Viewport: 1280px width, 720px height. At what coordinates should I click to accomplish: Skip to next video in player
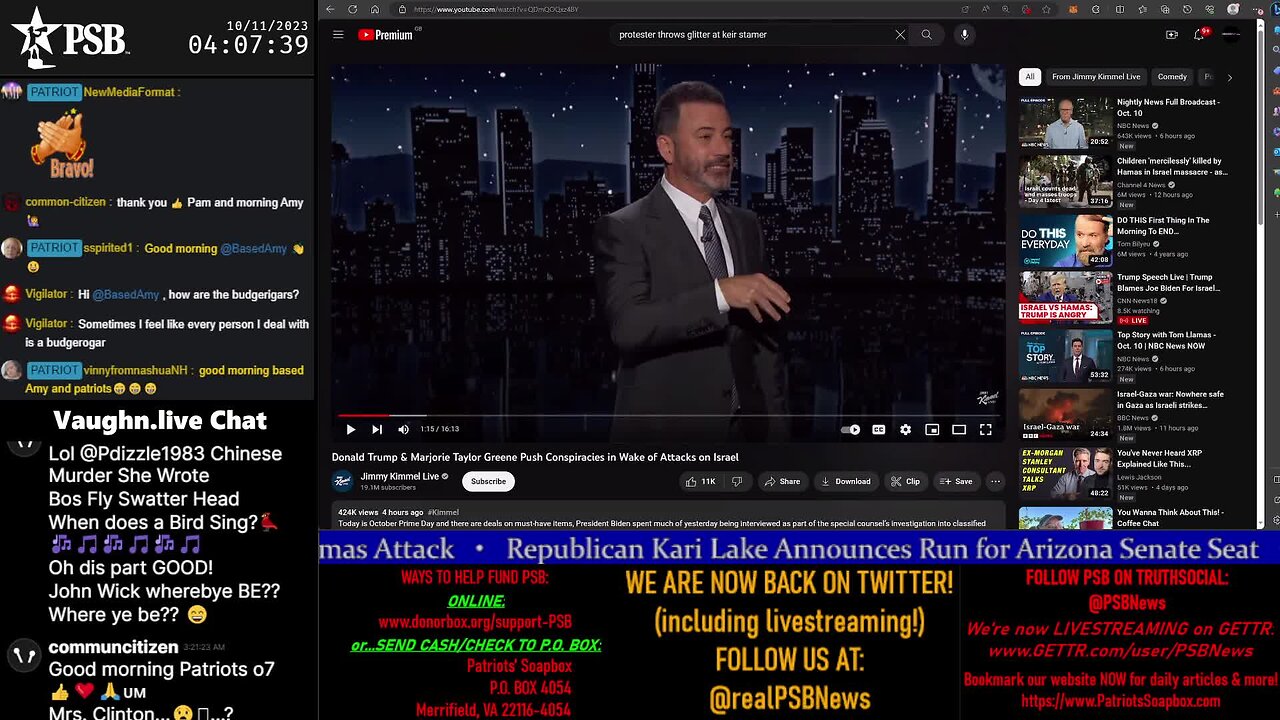click(377, 429)
